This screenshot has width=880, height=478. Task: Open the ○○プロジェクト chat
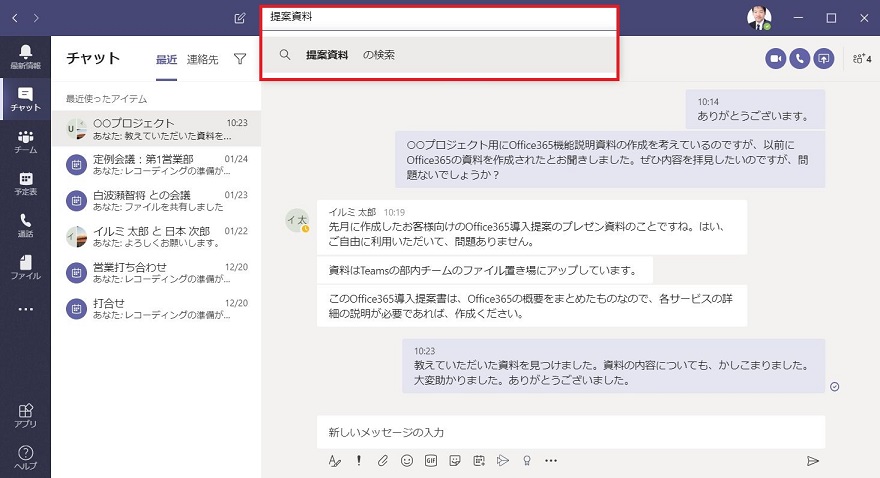click(x=157, y=129)
